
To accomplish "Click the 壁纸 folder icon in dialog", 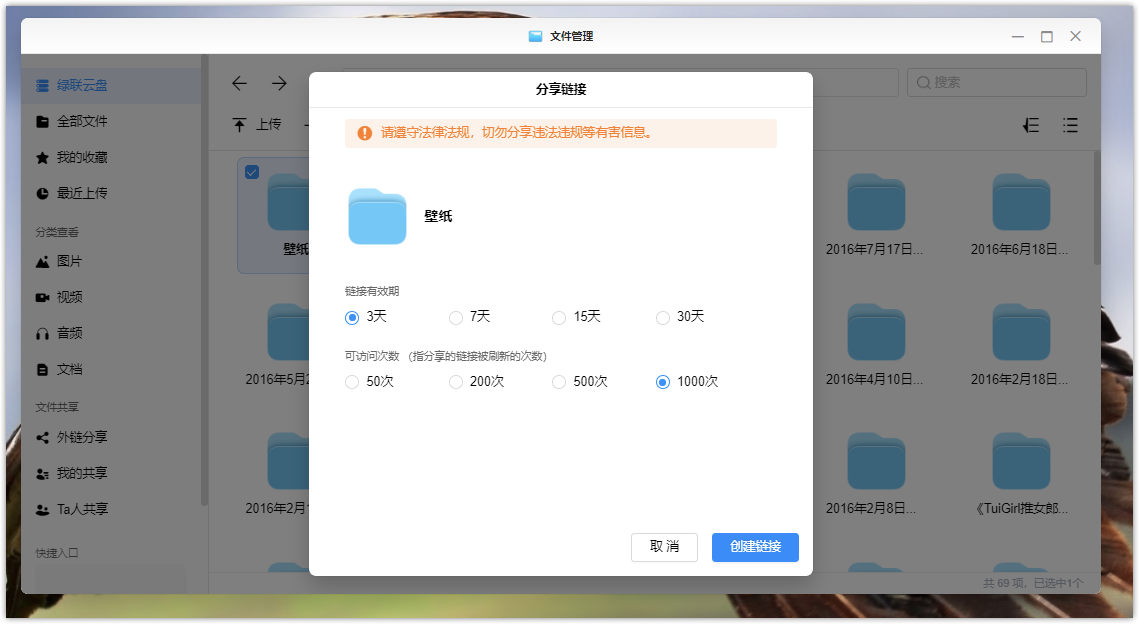I will coord(377,216).
